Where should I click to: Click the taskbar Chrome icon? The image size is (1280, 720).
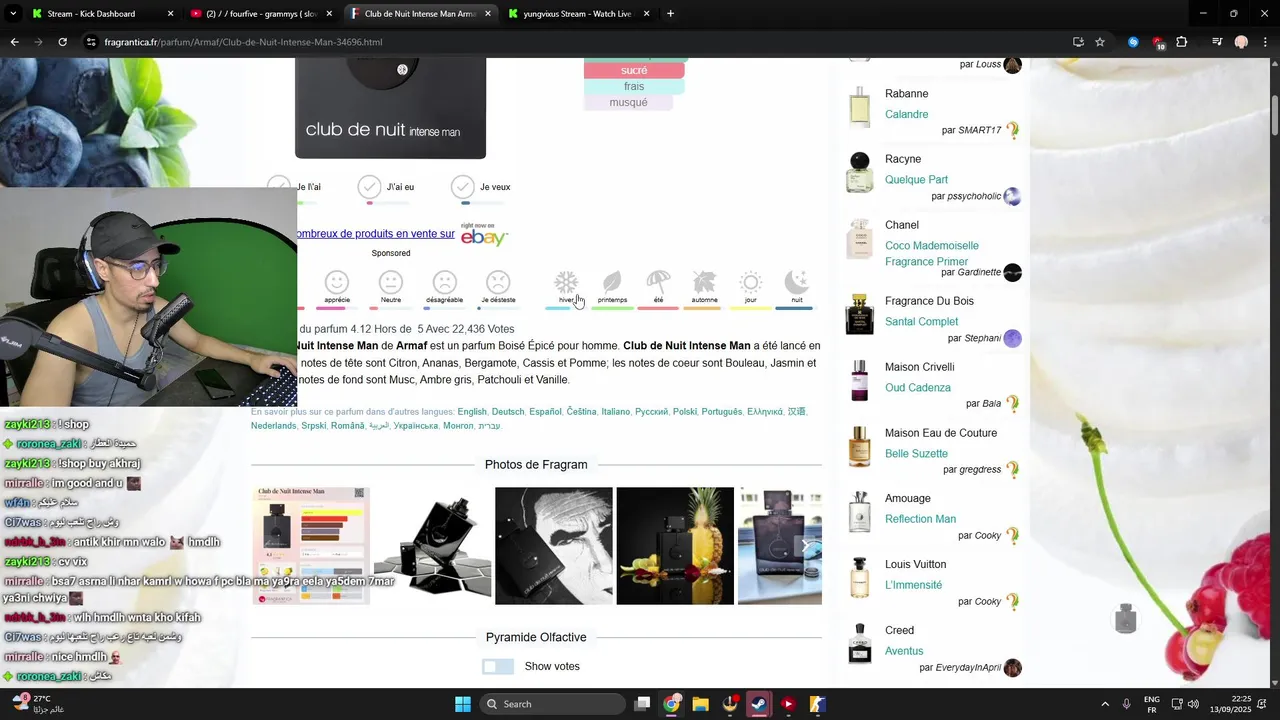click(671, 704)
